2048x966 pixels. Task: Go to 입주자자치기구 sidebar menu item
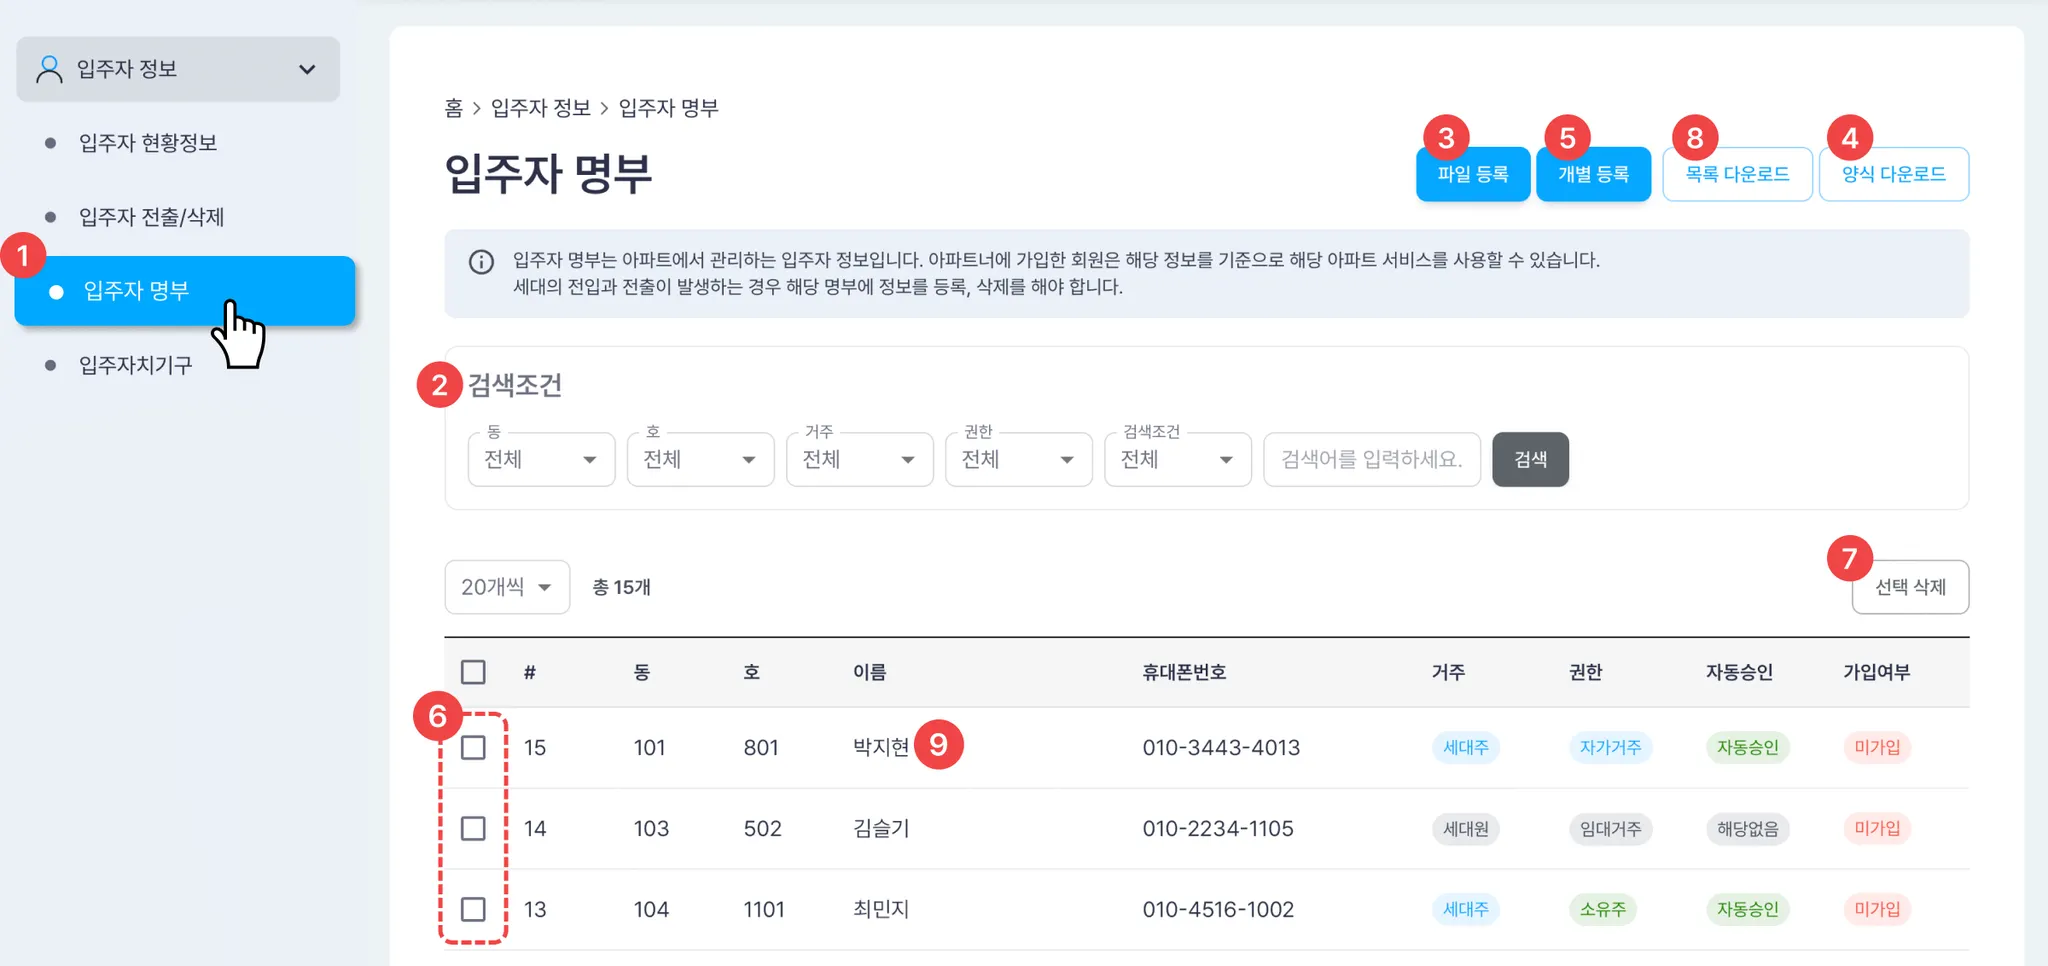136,365
